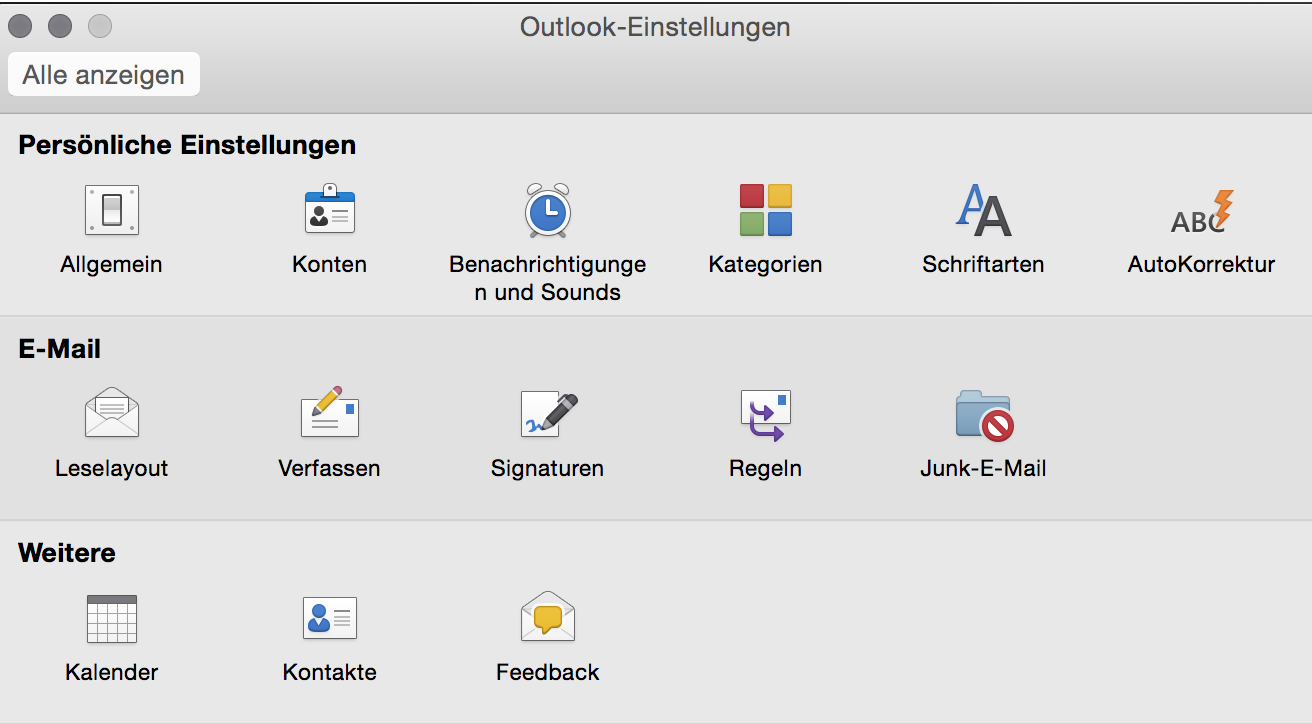Click the AutoKorrektur text label
Screen dimensions: 1312x724
coord(1201,264)
